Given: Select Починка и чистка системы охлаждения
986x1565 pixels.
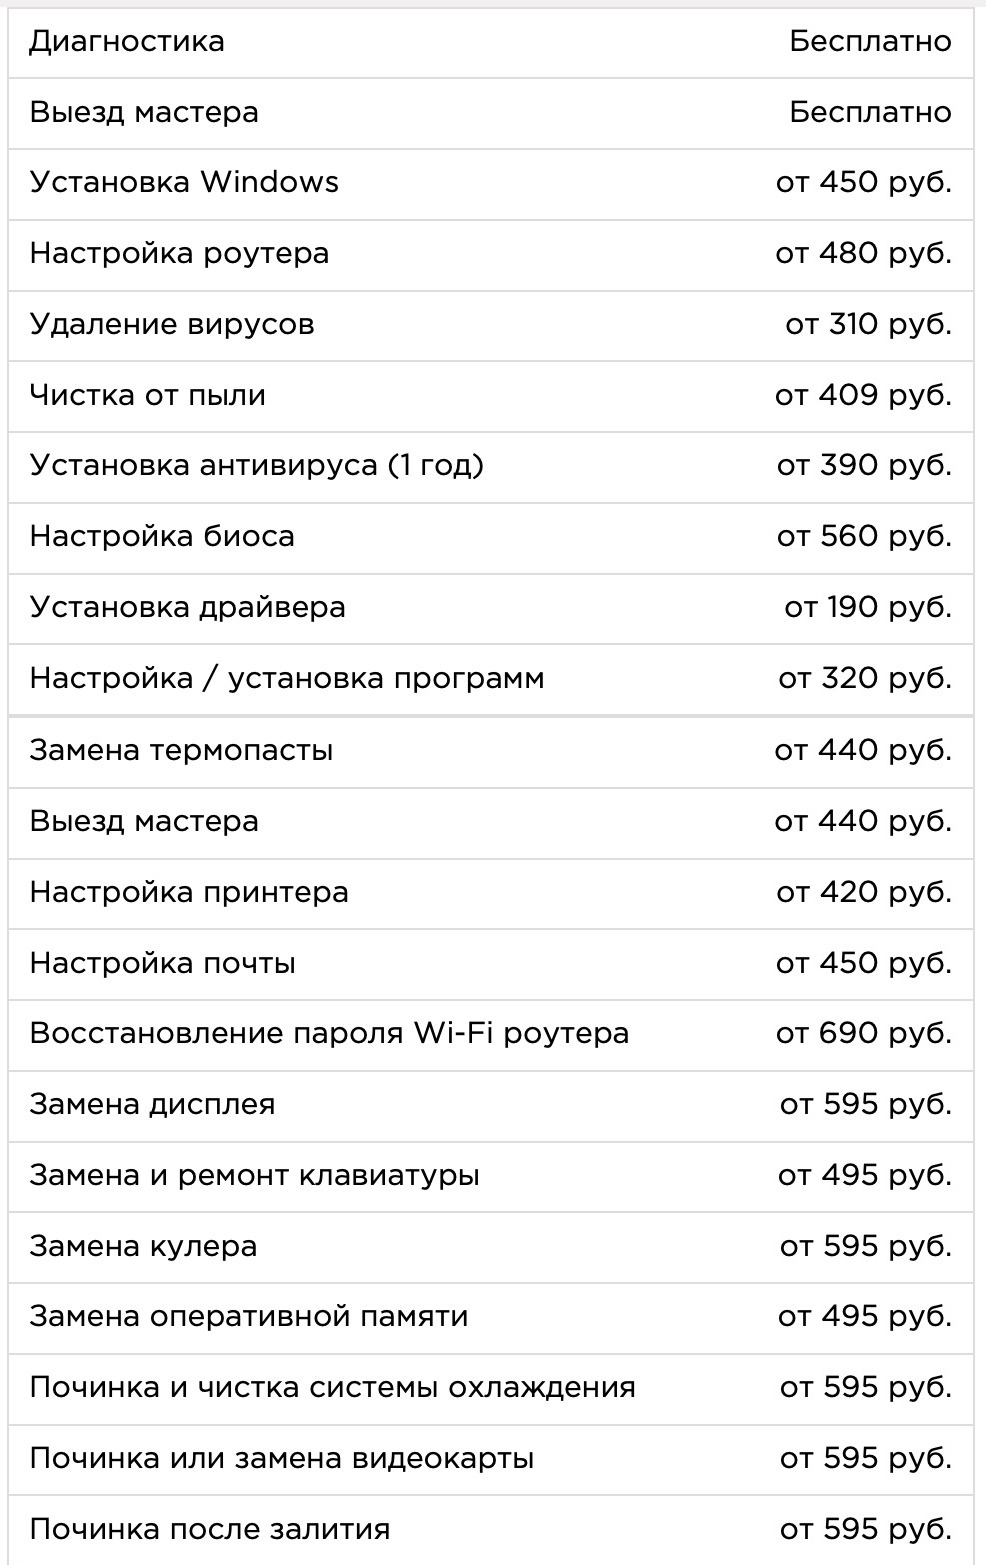Looking at the screenshot, I should 332,1388.
